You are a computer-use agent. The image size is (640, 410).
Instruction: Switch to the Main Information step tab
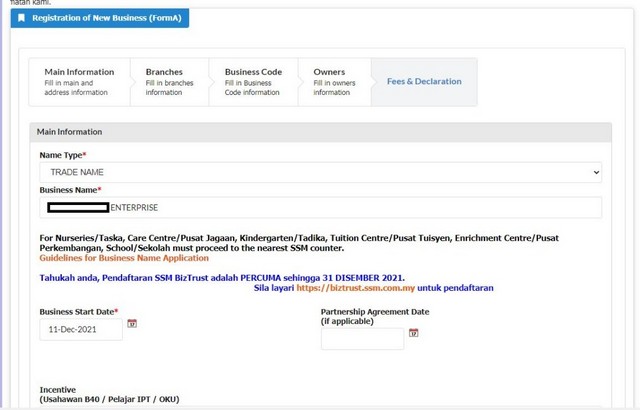coord(79,82)
